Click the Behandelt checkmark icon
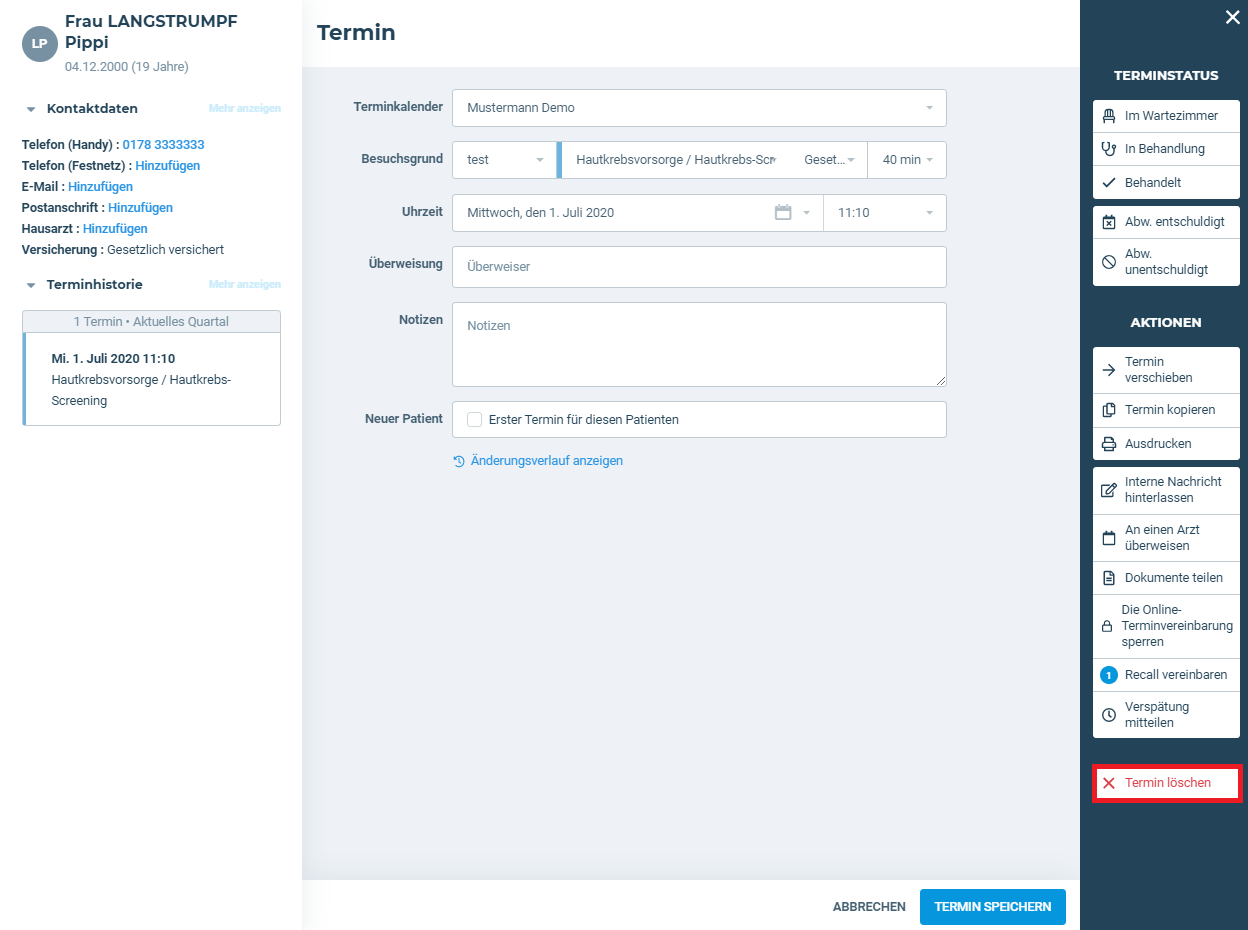The height and width of the screenshot is (930, 1248). [1108, 183]
